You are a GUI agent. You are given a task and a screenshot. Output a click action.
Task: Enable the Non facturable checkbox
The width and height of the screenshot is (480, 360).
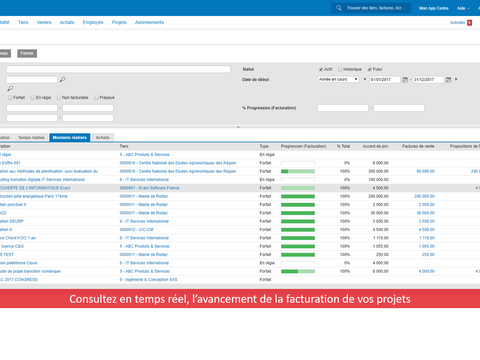(59, 98)
